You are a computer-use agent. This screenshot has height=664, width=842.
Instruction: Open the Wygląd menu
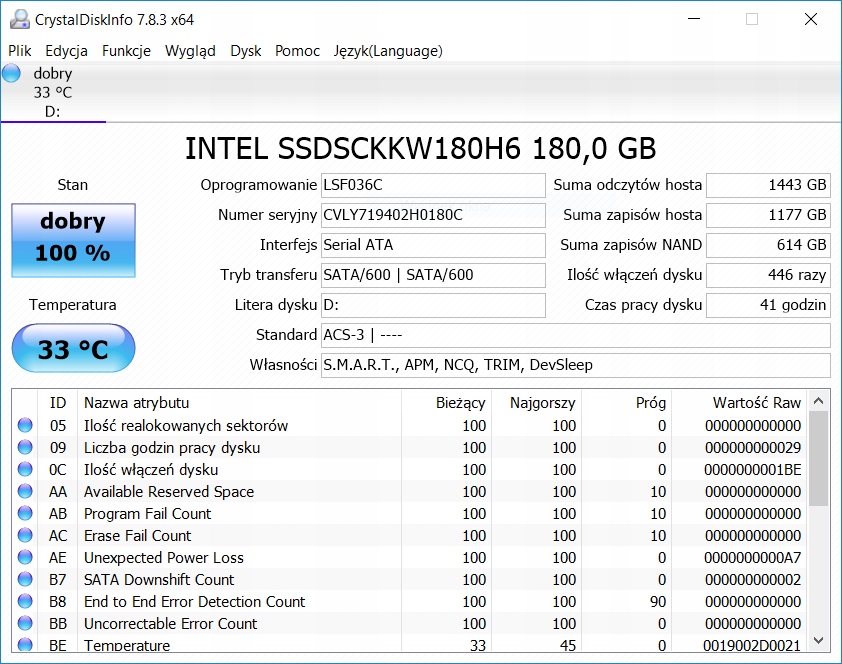190,51
